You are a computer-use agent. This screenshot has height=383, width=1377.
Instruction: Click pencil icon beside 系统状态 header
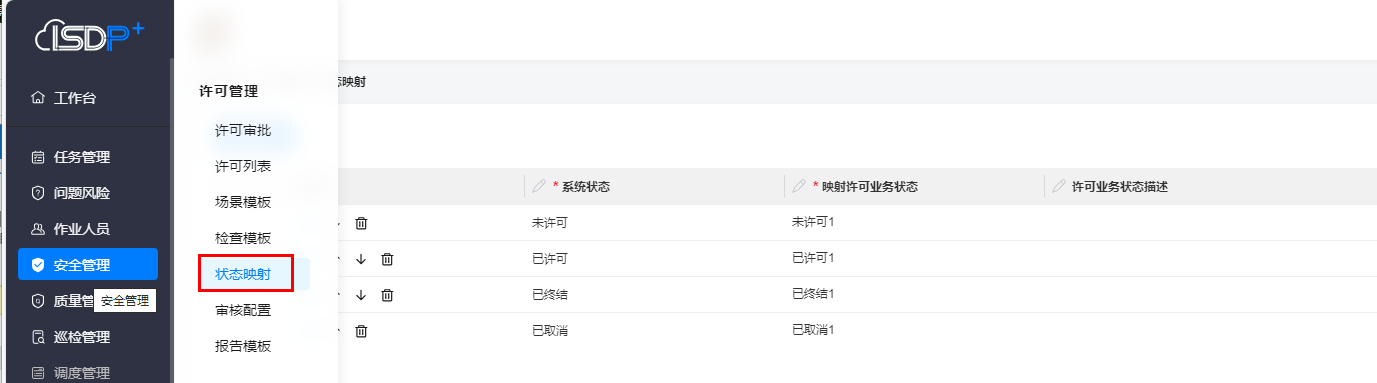pos(539,186)
